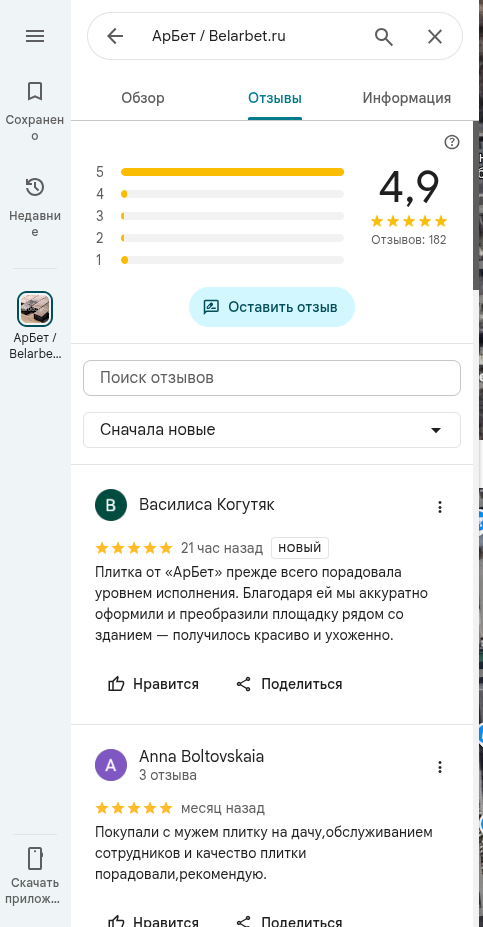The image size is (483, 927).
Task: Open Василиса Когутяк profile name
Action: tap(206, 505)
